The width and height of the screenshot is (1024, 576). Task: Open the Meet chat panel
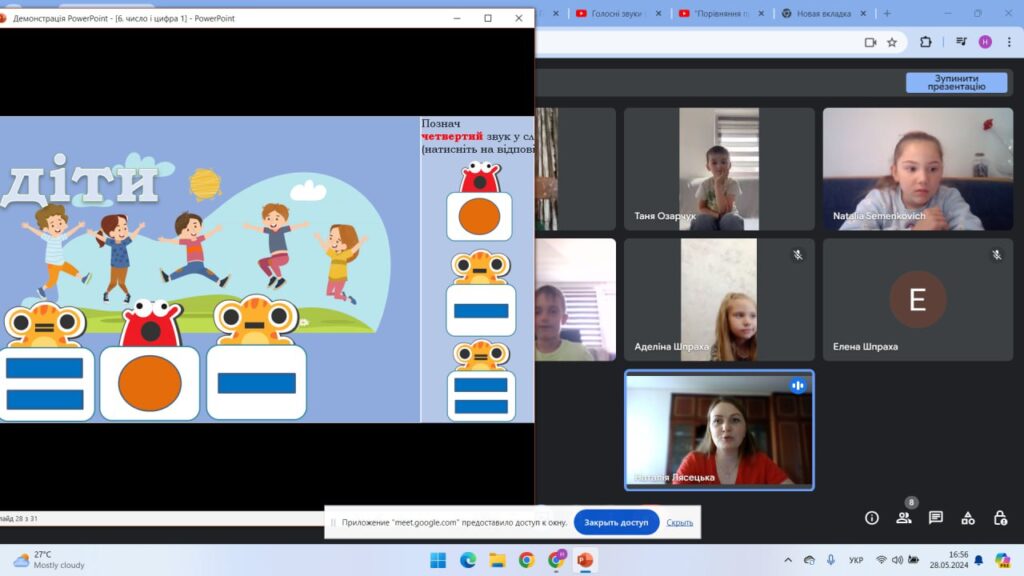point(936,518)
